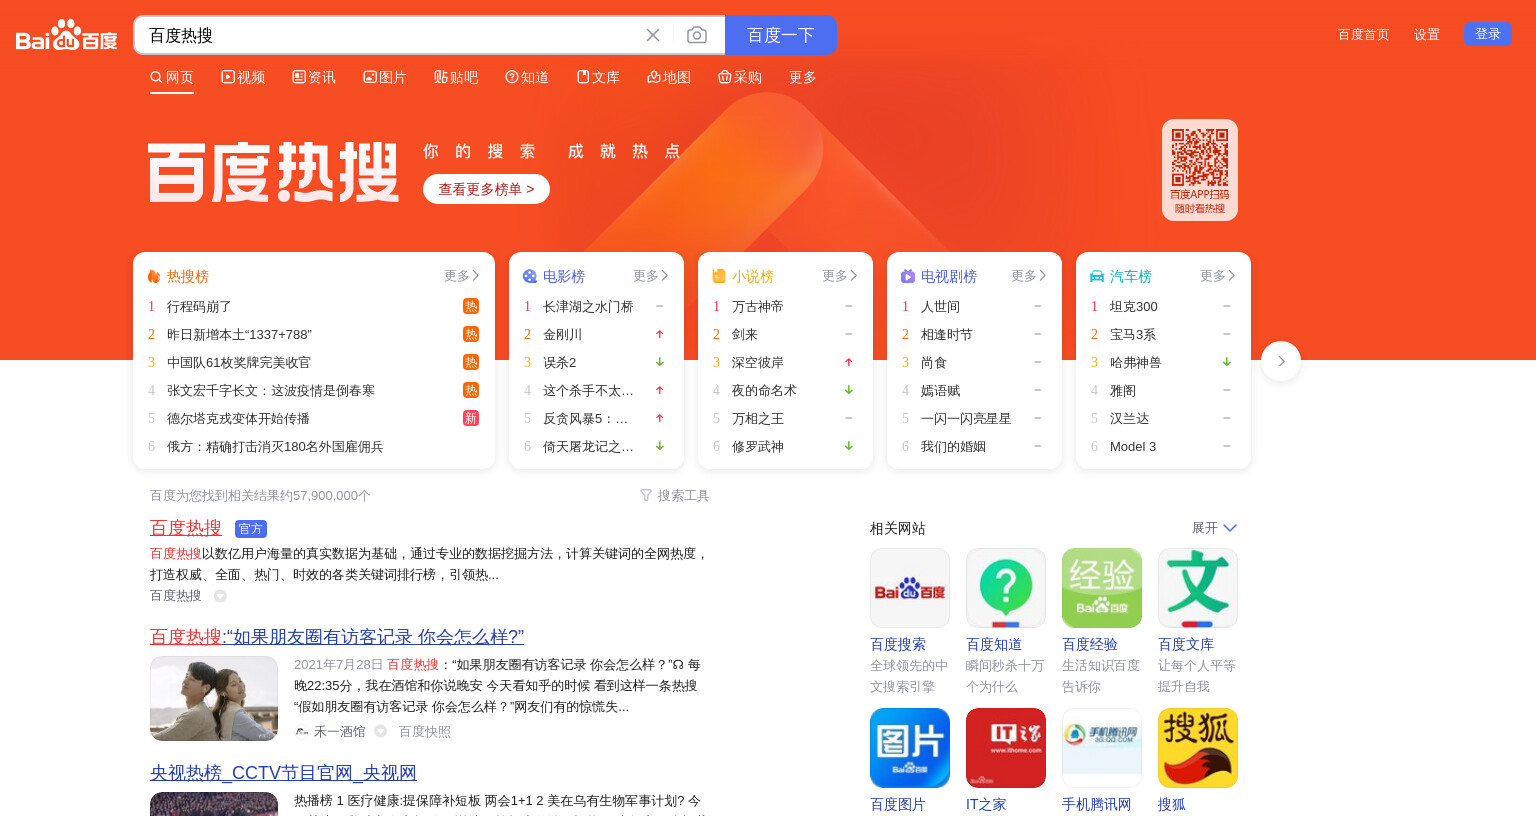Screen dimensions: 1536x816
Task: Open car entry Model 3
Action: point(1133,446)
